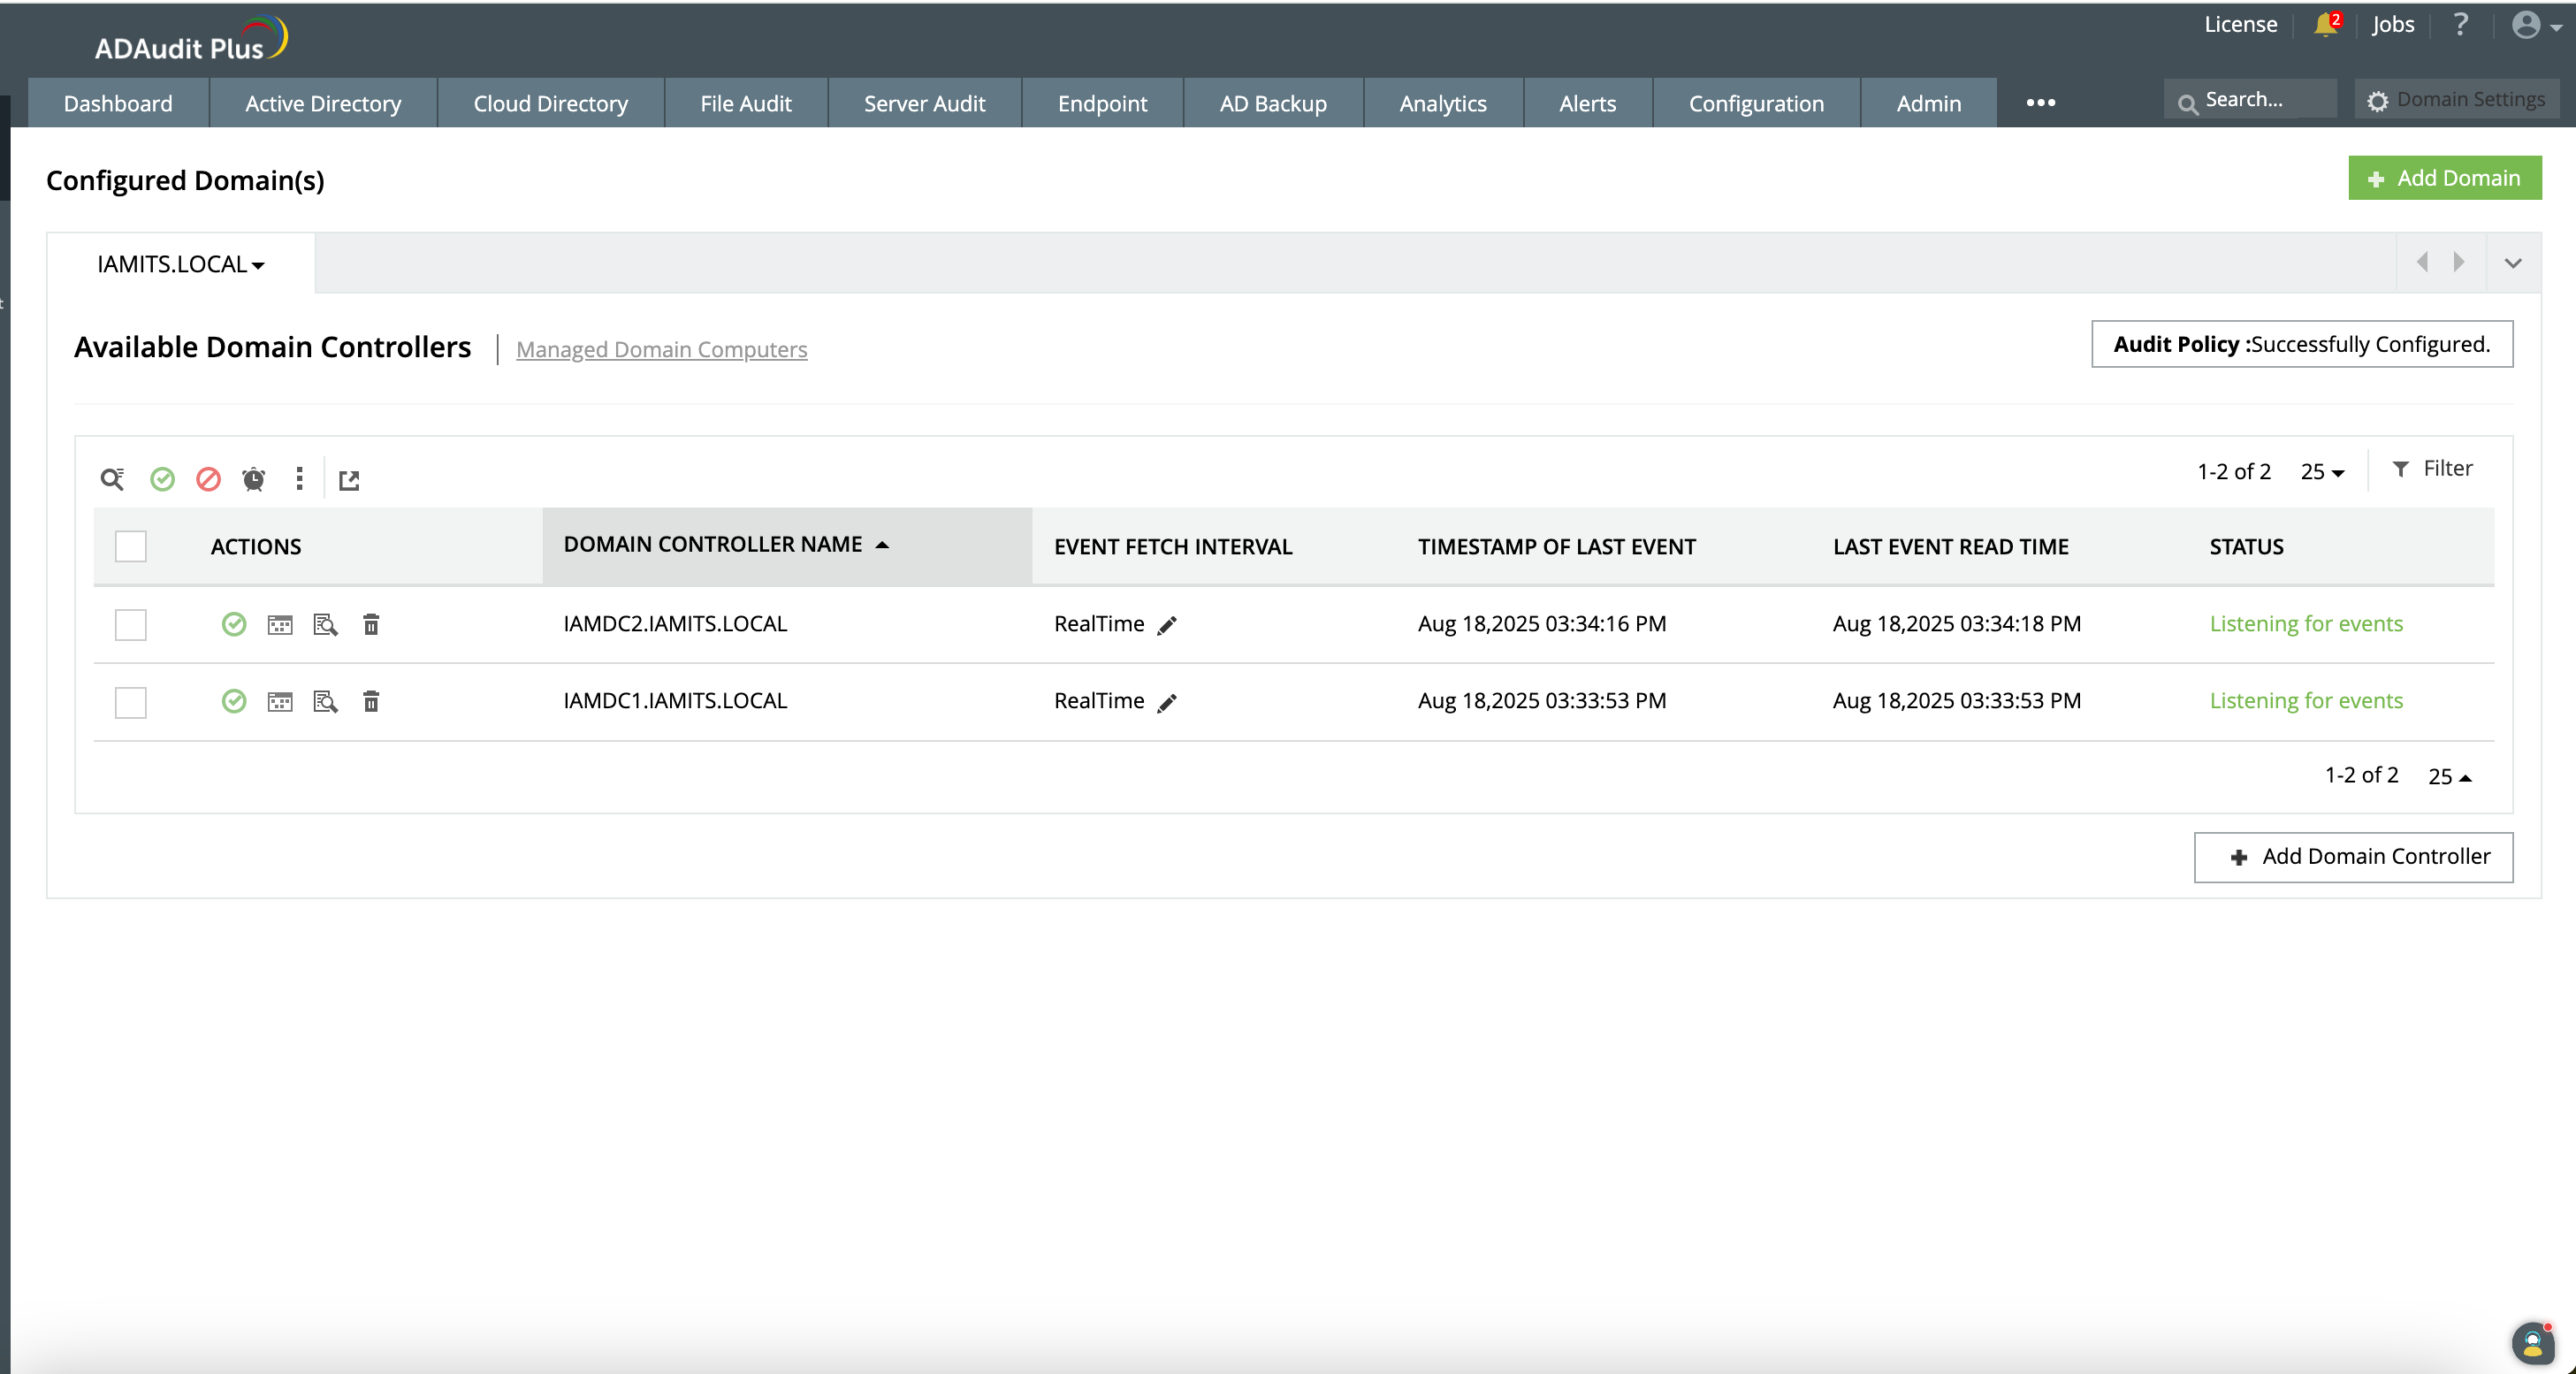2576x1374 pixels.
Task: Open the top 25 rows-per-page dropdown
Action: tap(2322, 472)
